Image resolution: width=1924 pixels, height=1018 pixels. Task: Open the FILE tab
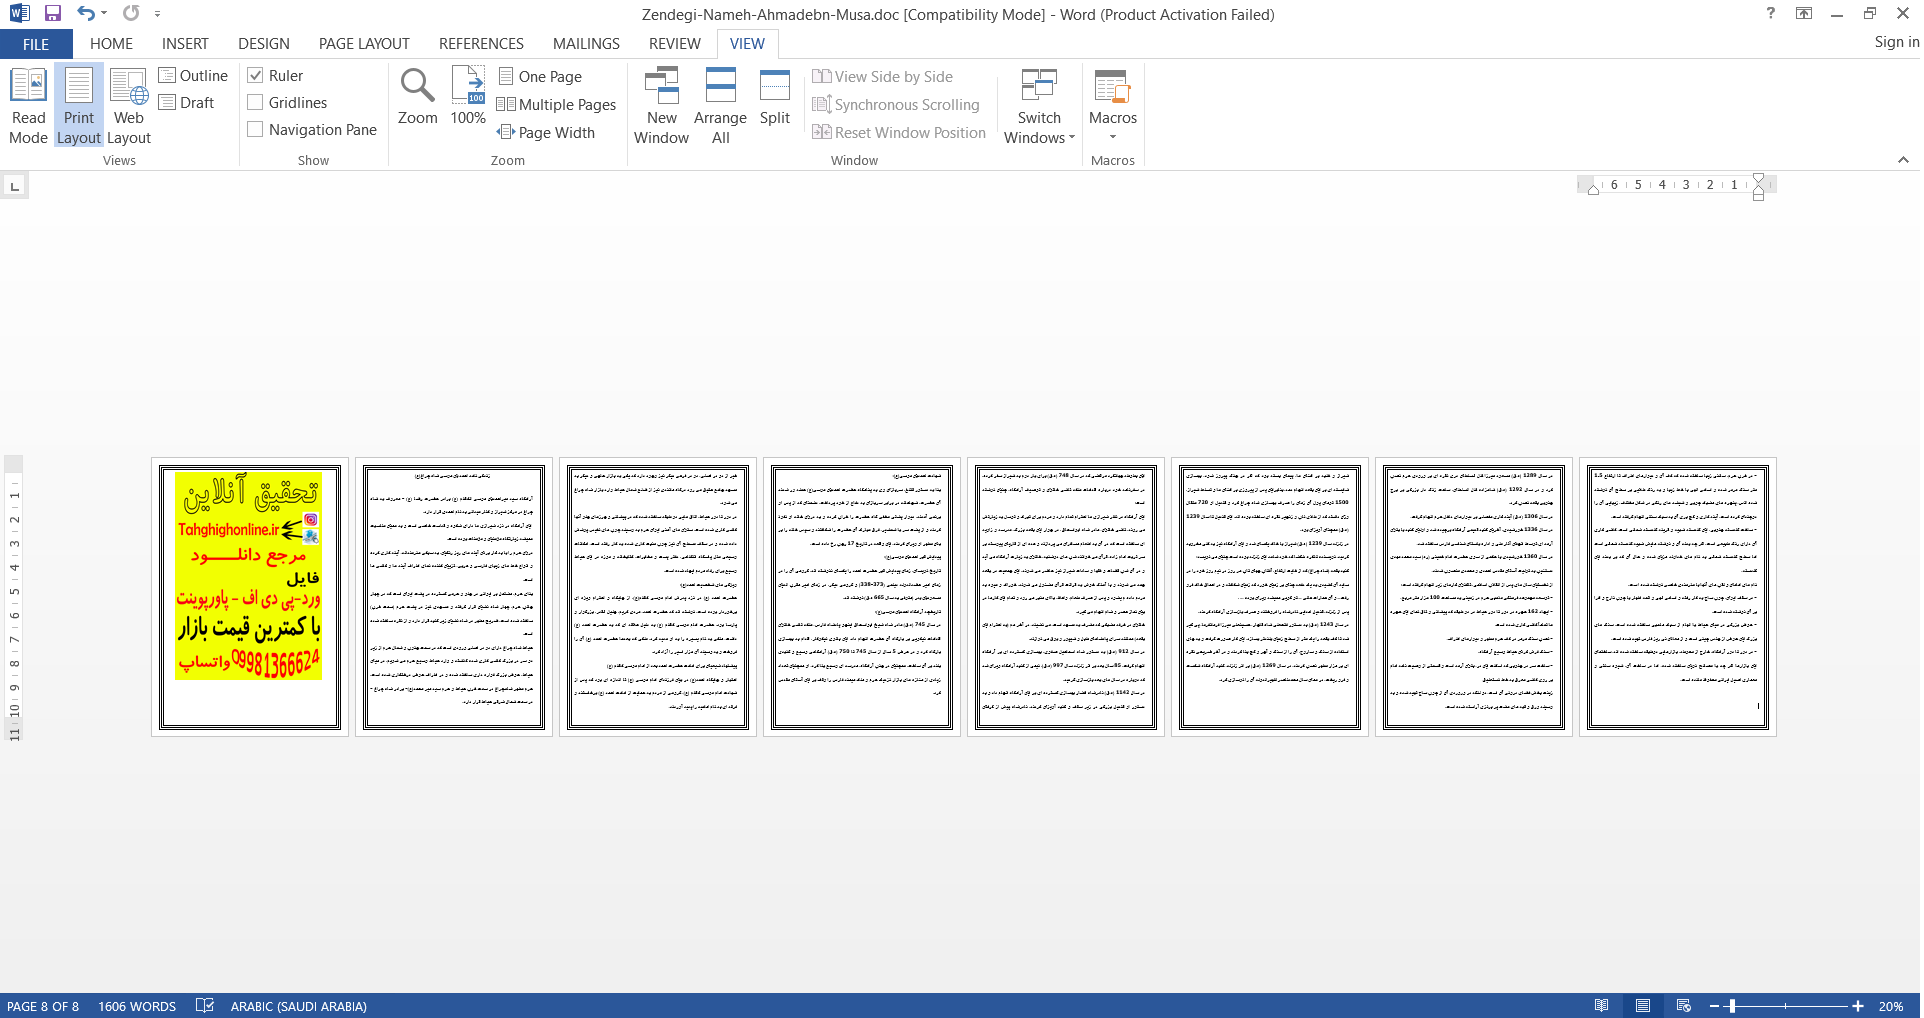(36, 44)
